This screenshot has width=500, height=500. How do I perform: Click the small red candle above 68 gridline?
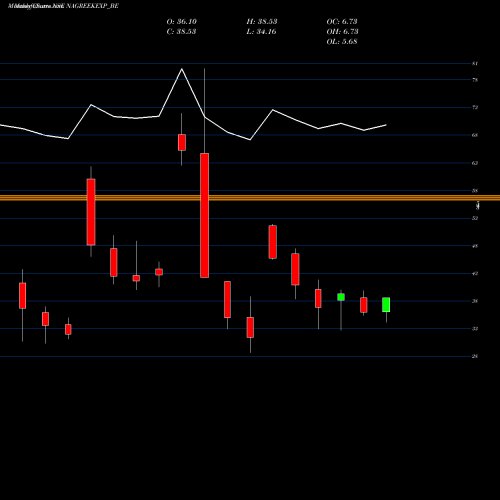point(182,142)
